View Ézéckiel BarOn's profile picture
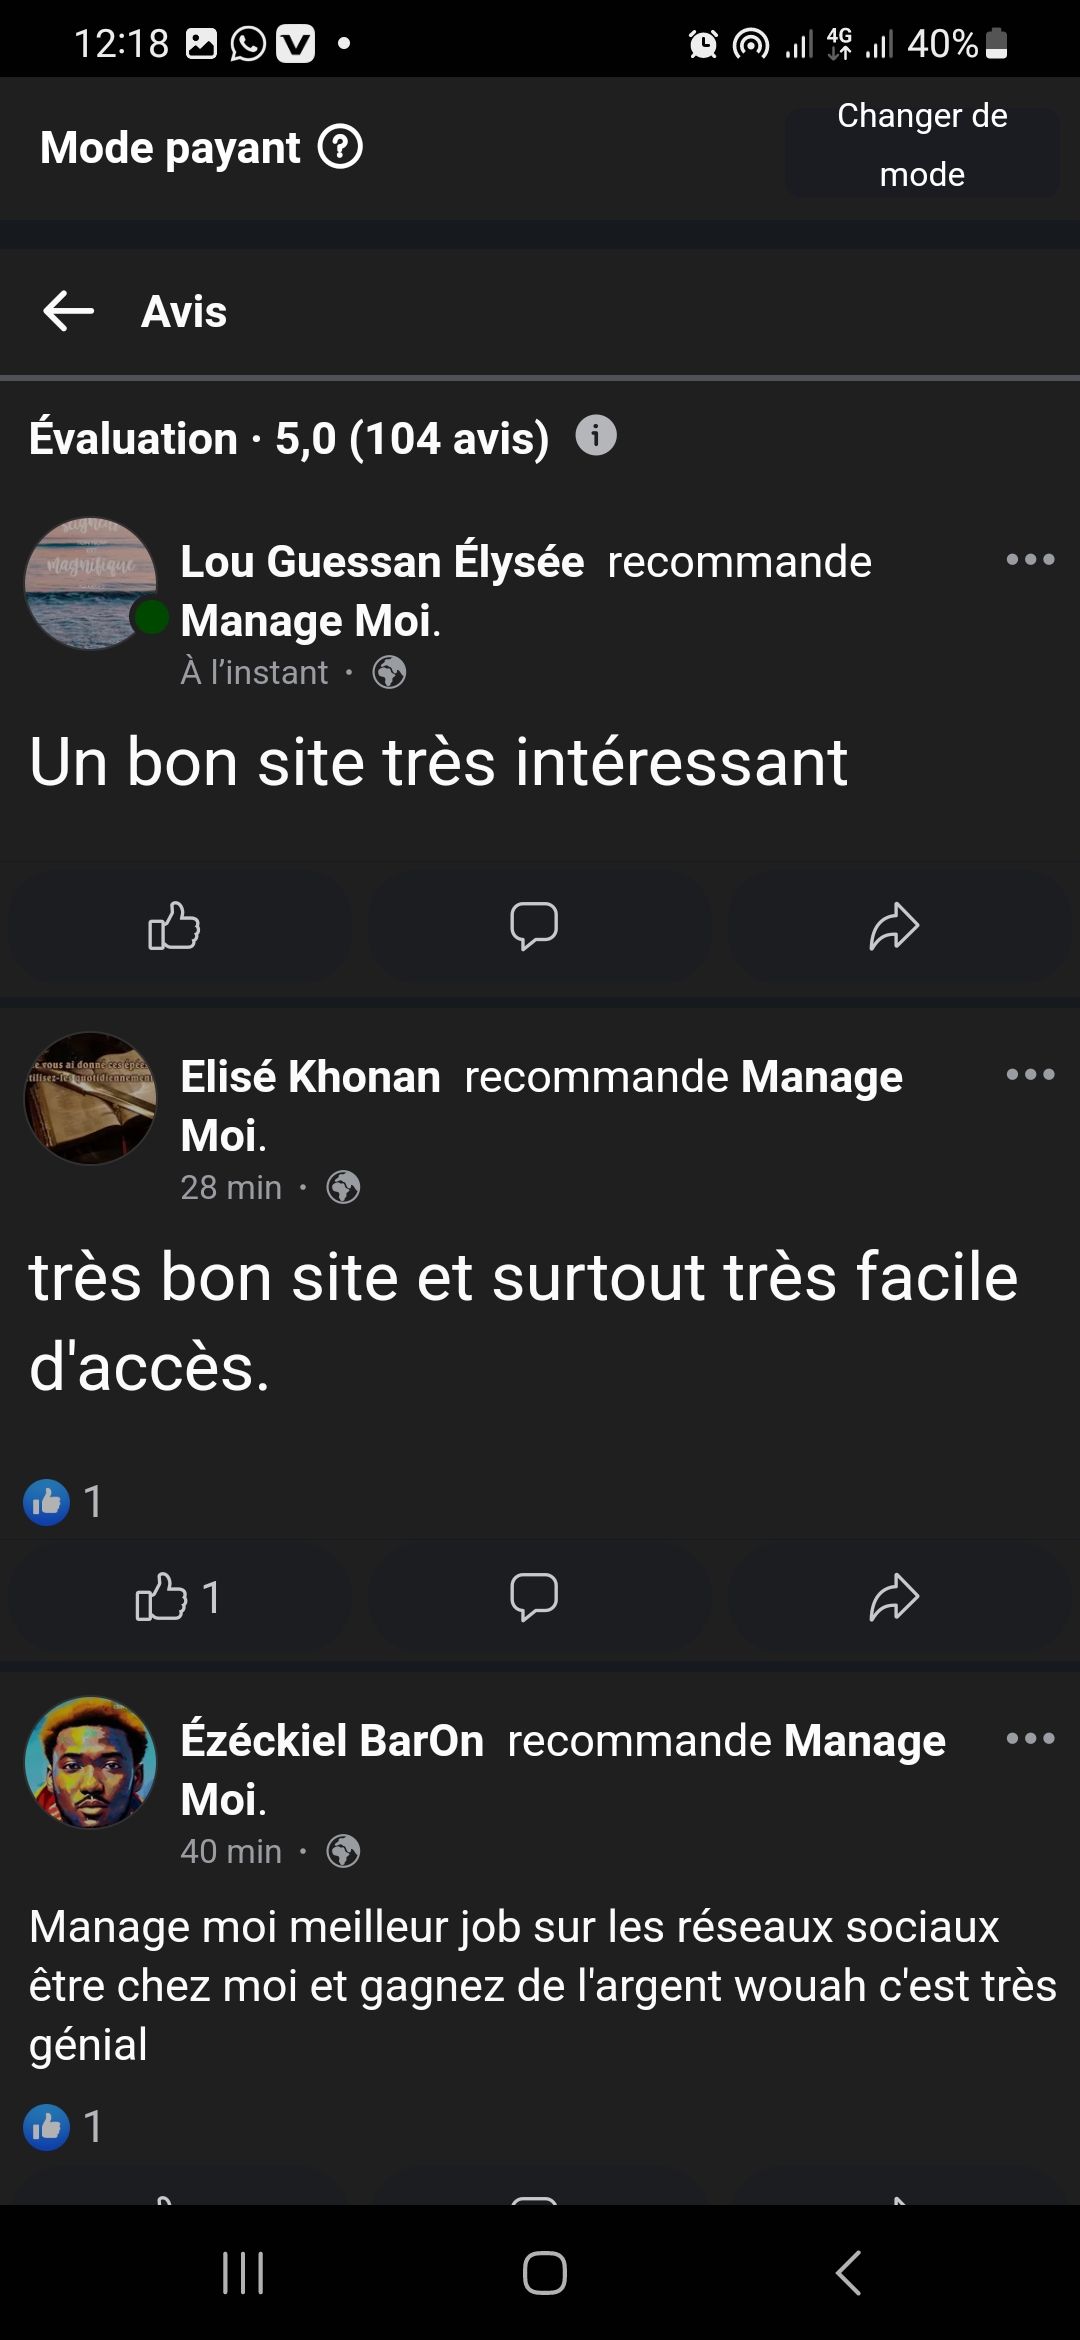This screenshot has width=1080, height=2340. click(90, 1763)
